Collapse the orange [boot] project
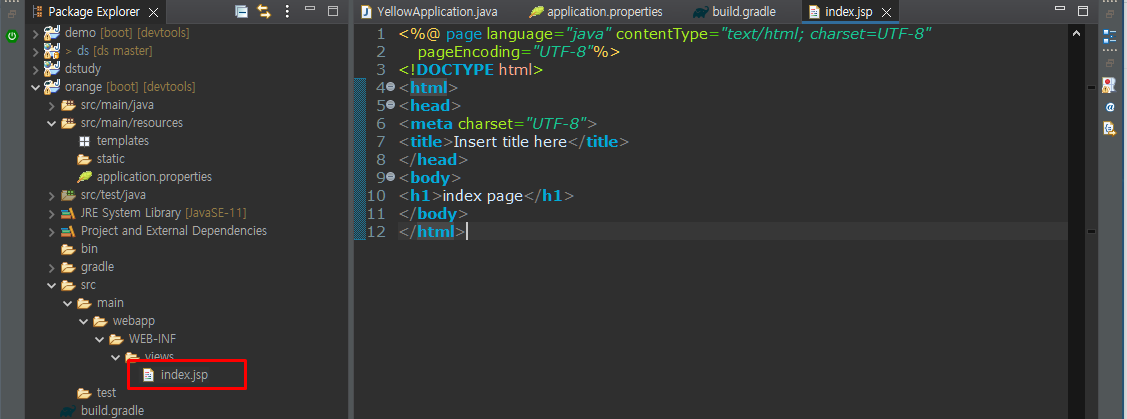This screenshot has width=1127, height=419. pos(36,87)
